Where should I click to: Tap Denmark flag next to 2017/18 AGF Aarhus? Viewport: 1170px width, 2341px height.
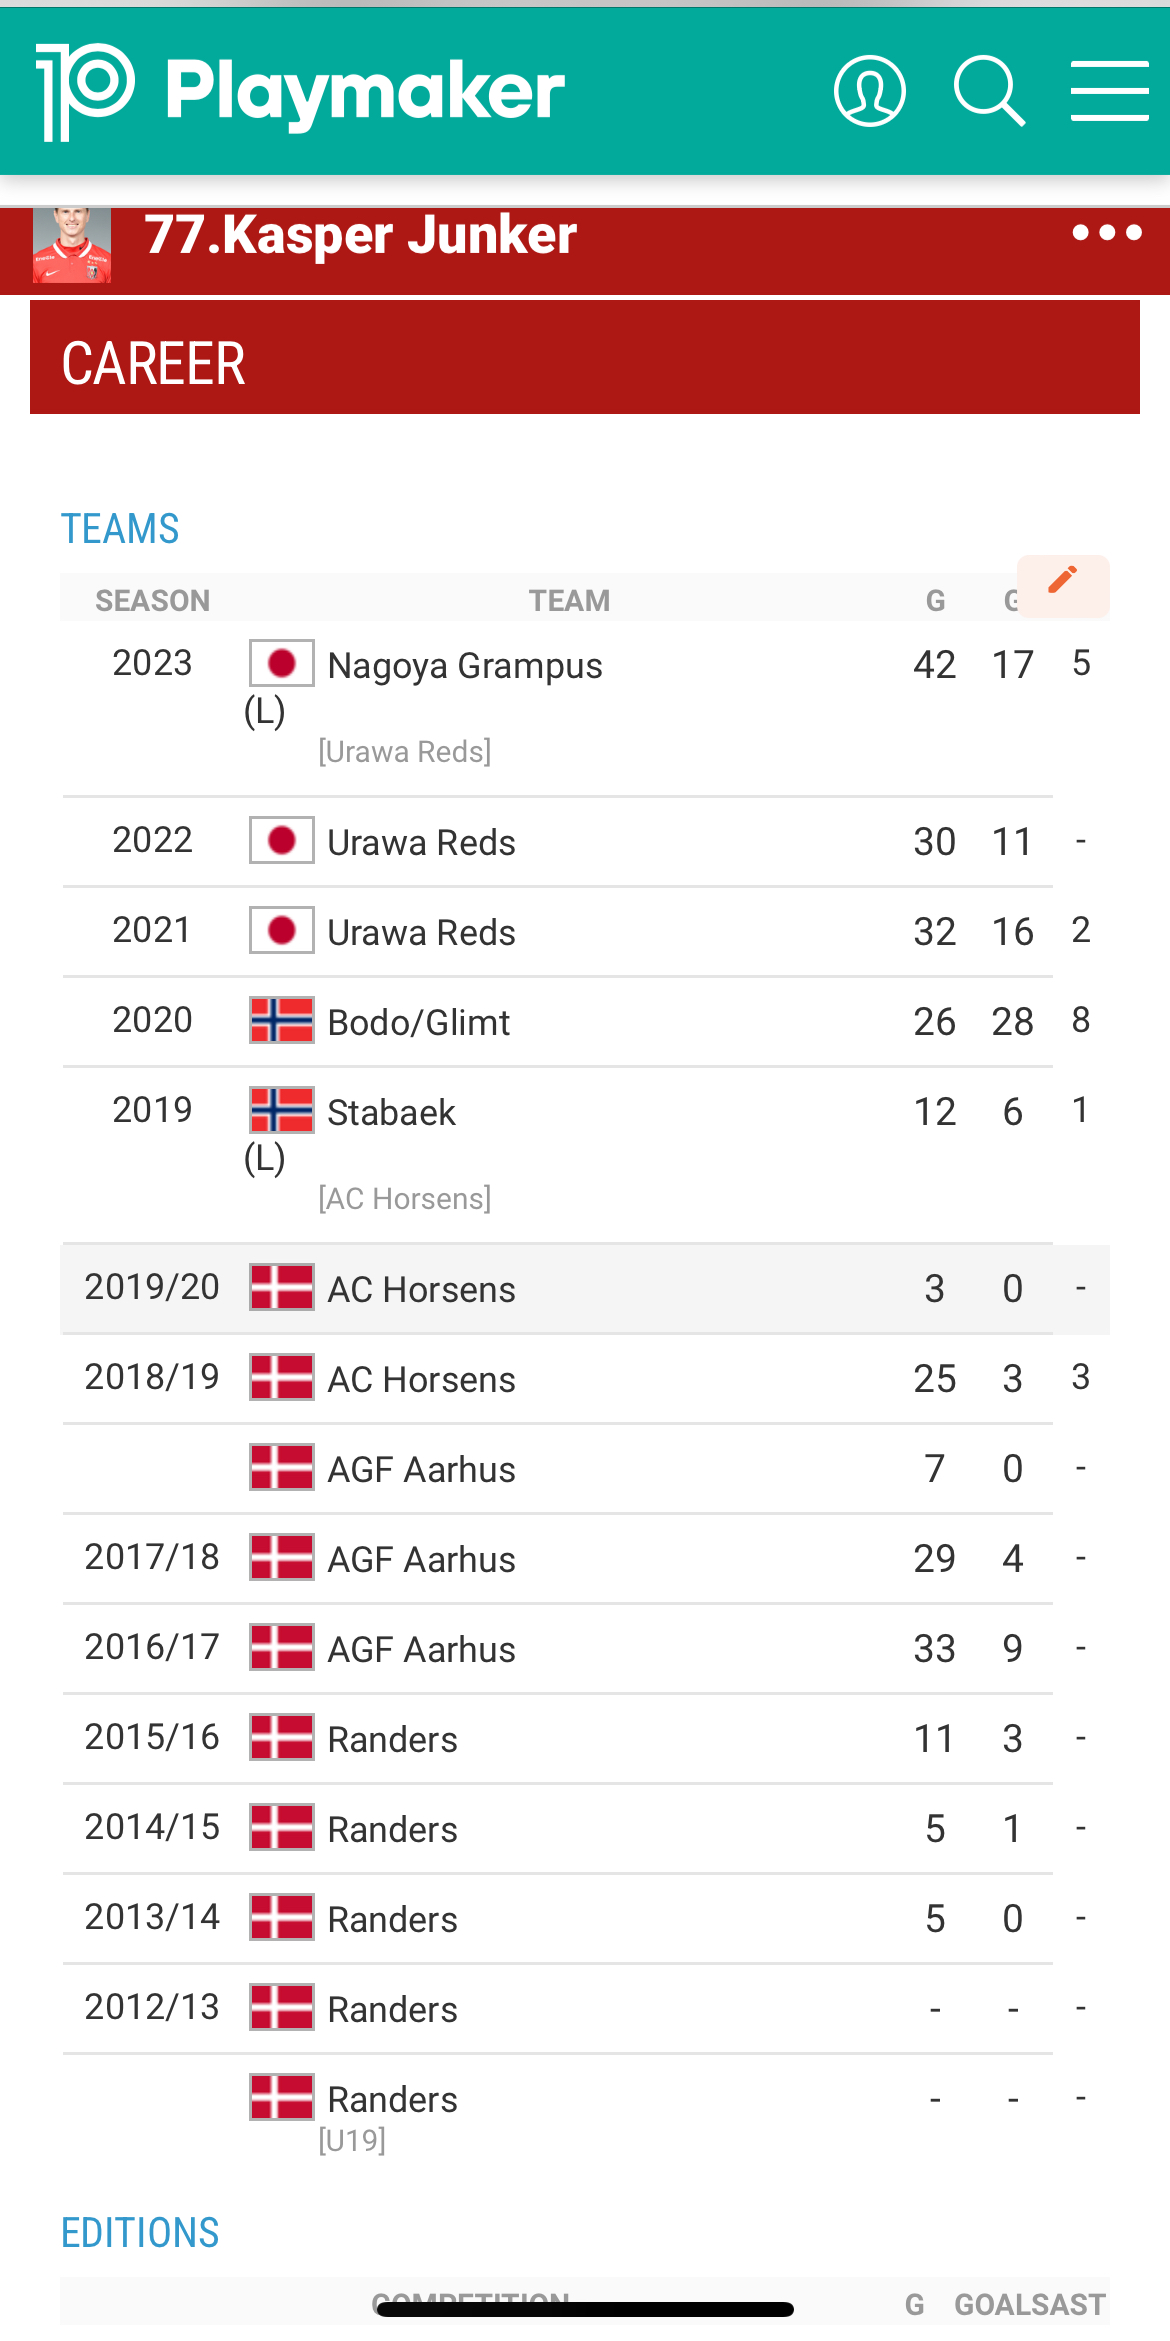pos(281,1557)
